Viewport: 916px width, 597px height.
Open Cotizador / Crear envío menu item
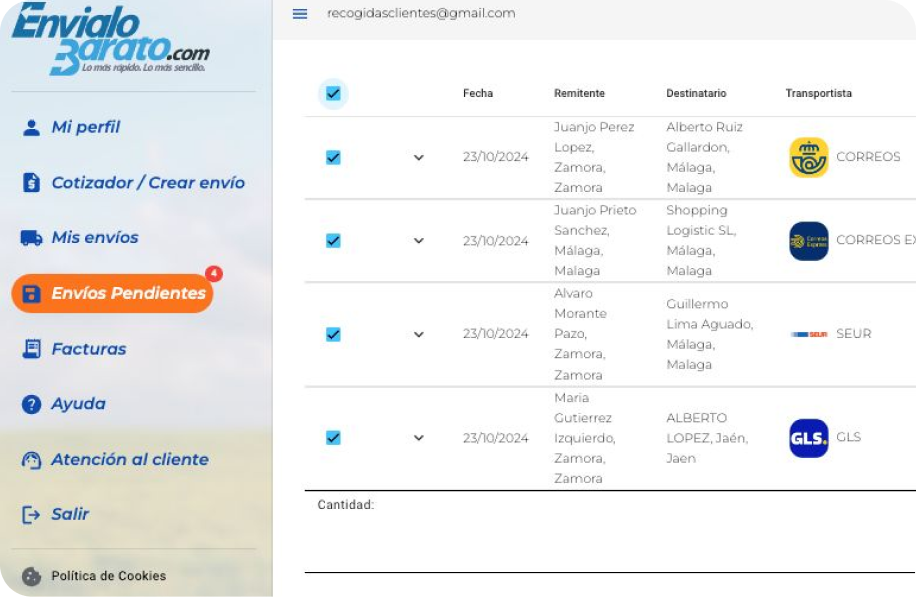pos(147,183)
